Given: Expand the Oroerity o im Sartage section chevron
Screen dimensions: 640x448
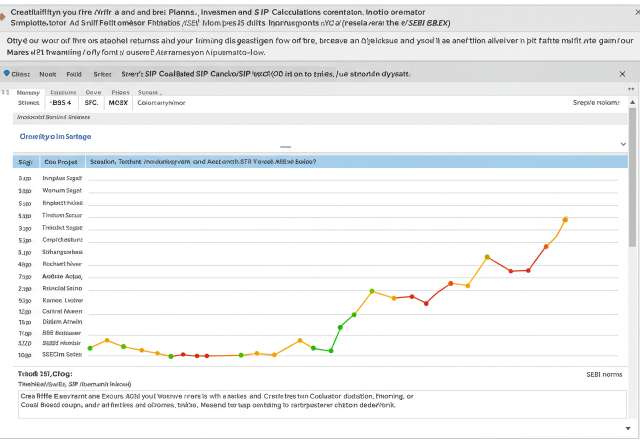Looking at the screenshot, I should 622,144.
